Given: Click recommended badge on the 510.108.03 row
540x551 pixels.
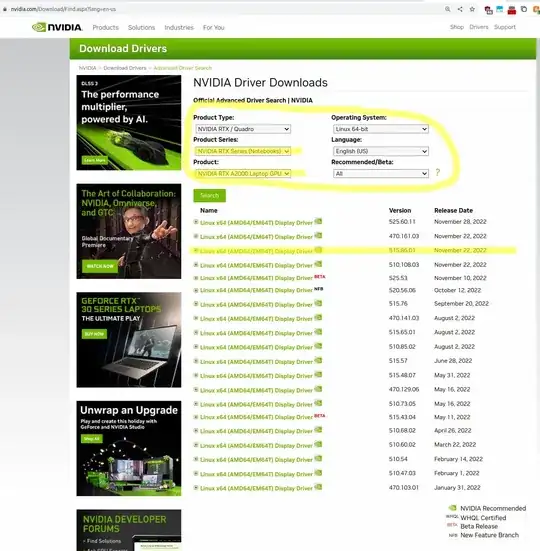Looking at the screenshot, I should (318, 264).
